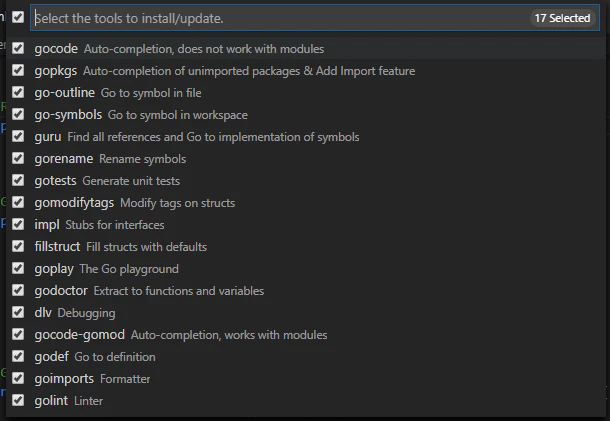The width and height of the screenshot is (610, 421).
Task: Click the 17 Selected badge
Action: [562, 18]
